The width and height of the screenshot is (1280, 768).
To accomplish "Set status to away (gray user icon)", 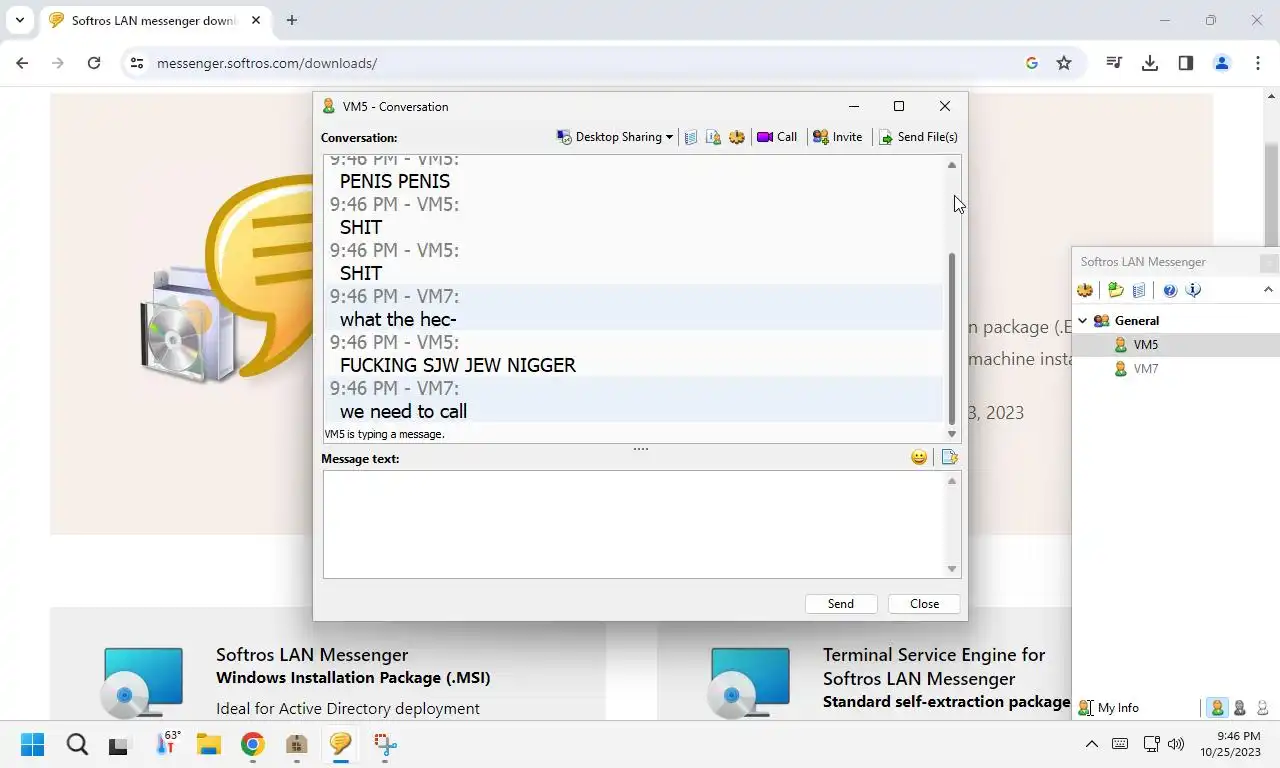I will pyautogui.click(x=1240, y=708).
